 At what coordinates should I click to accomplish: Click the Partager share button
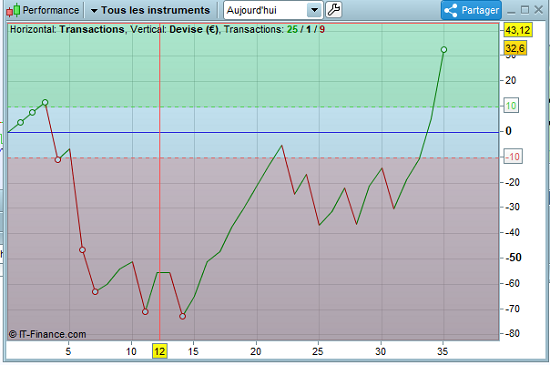point(471,10)
